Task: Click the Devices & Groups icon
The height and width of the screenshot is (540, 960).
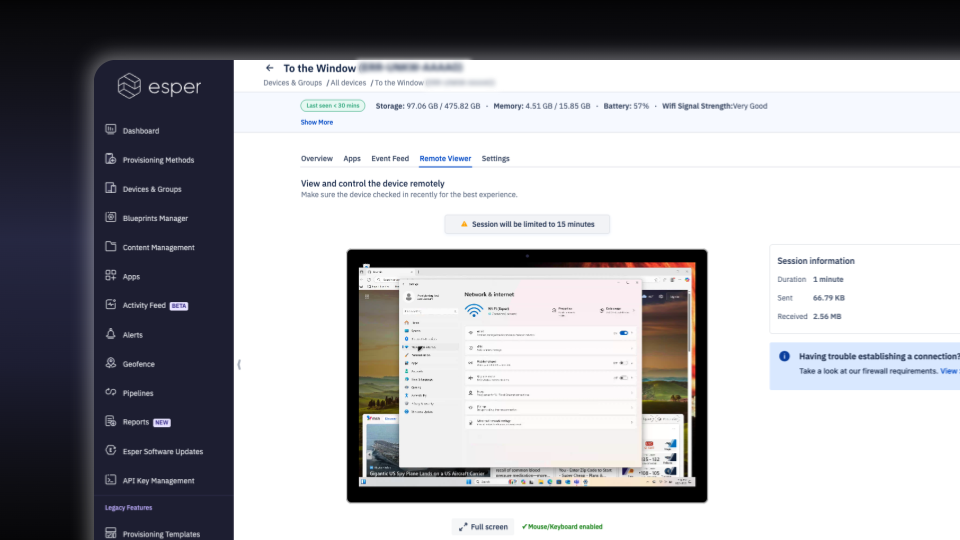Action: (111, 188)
